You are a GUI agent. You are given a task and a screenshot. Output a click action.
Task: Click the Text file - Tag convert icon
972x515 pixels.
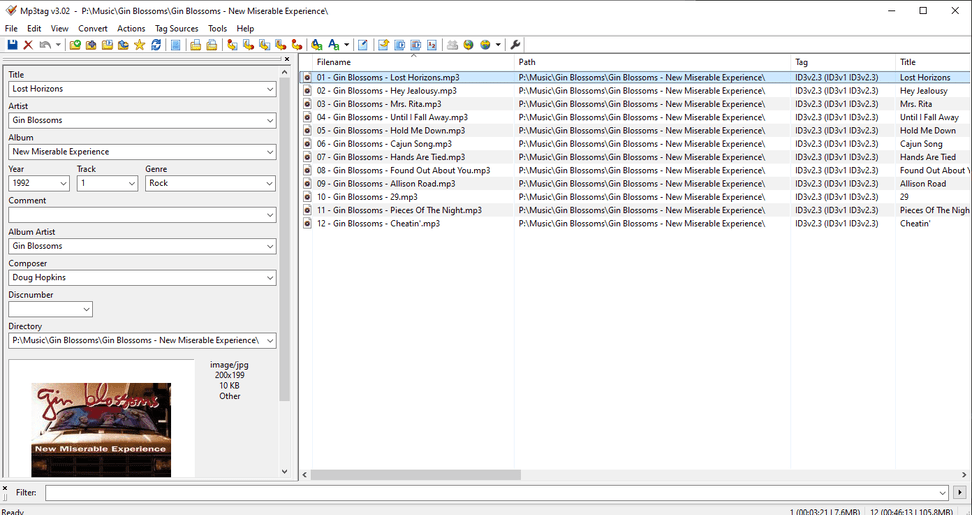click(x=281, y=45)
